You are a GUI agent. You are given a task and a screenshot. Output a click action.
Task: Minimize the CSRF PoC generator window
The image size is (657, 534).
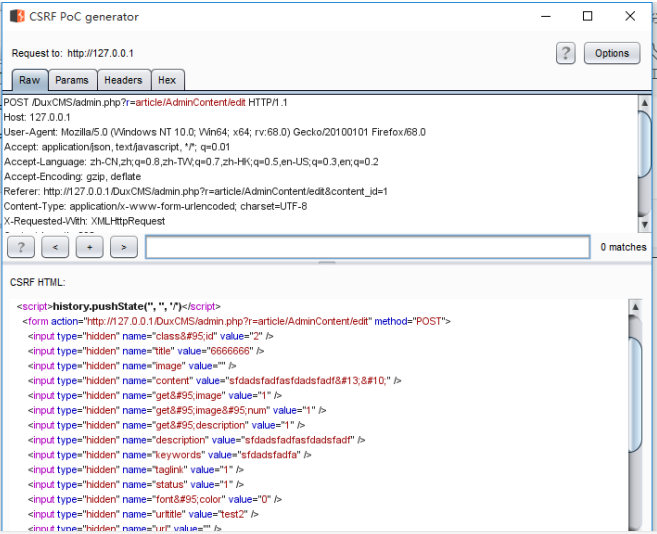tap(546, 16)
